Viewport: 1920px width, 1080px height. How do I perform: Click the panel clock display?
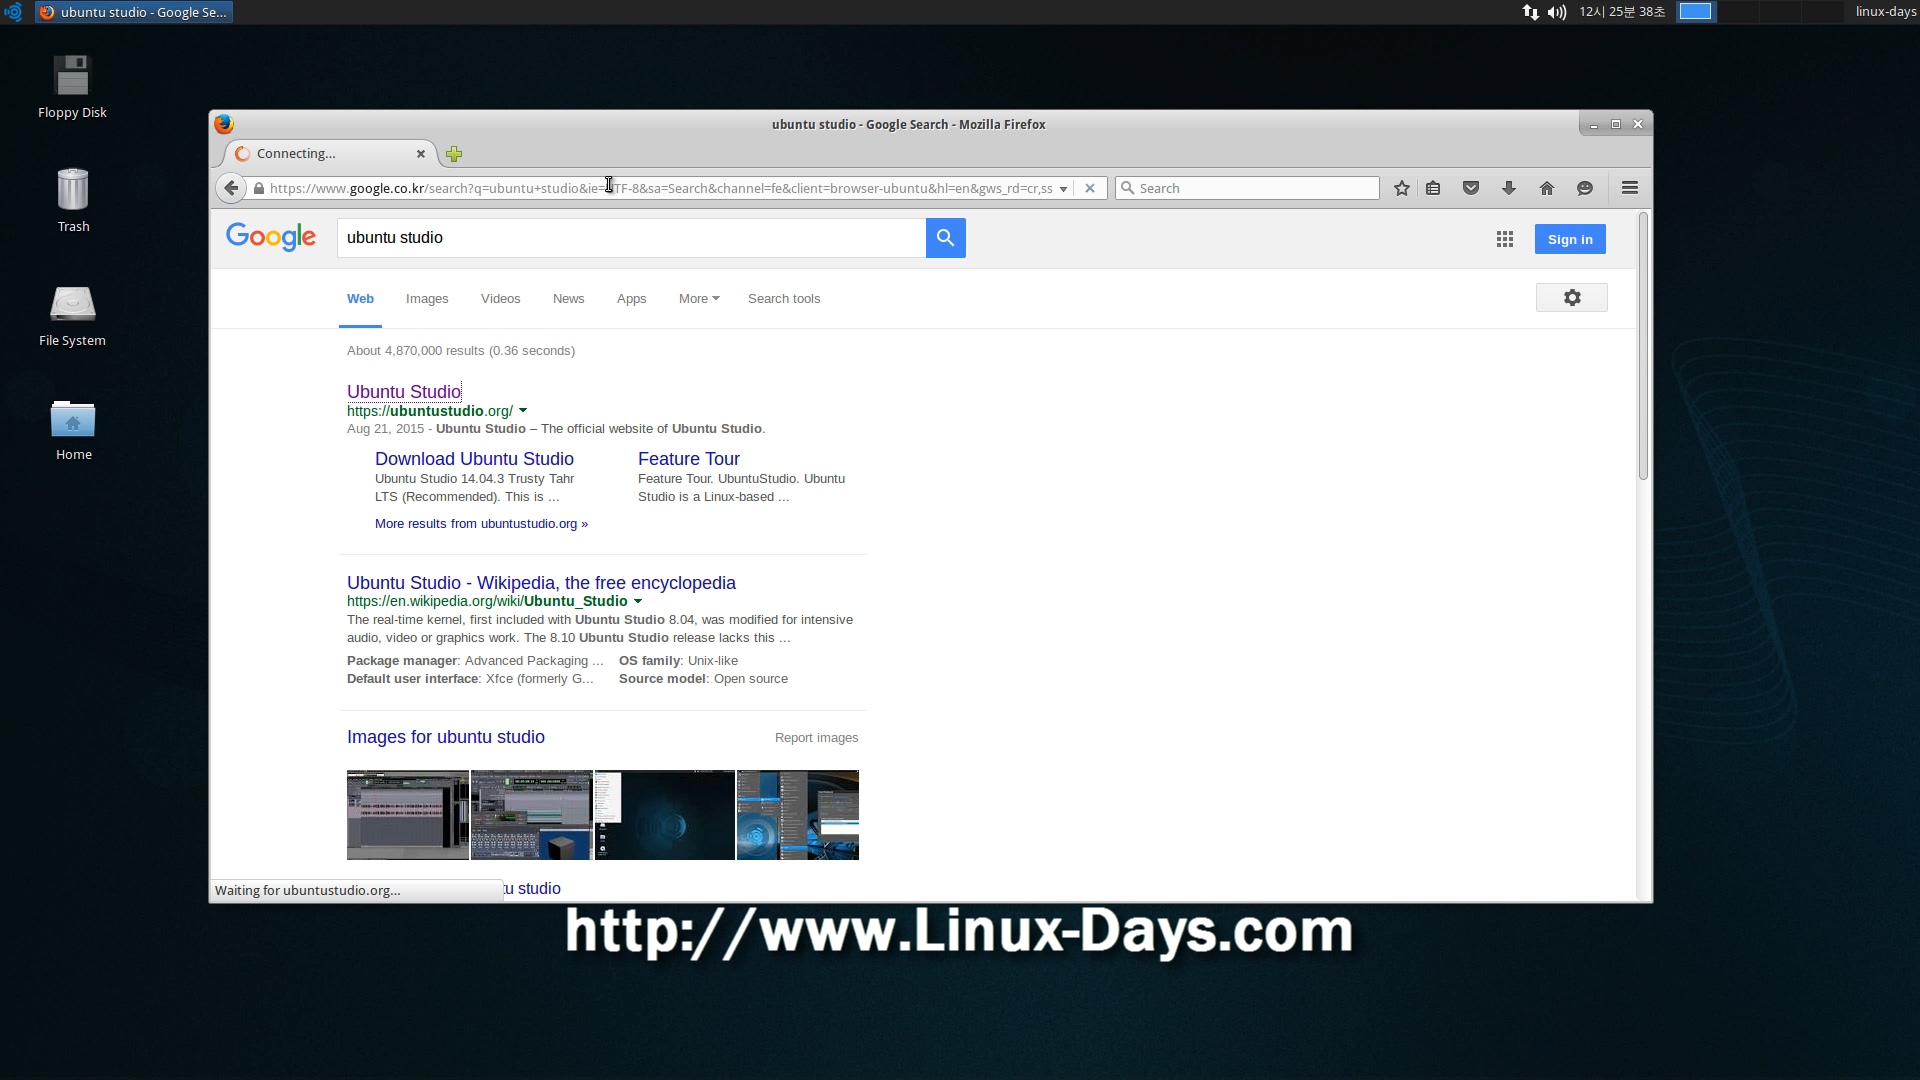point(1622,12)
